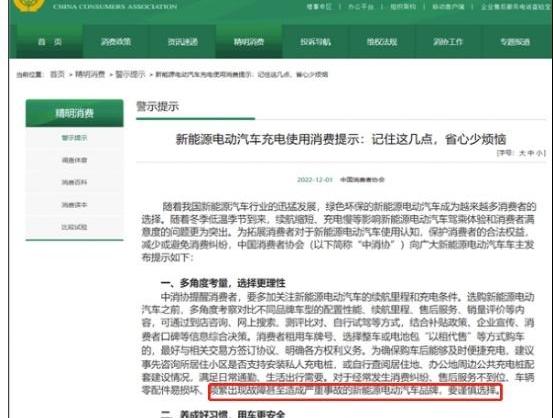The image size is (553, 418).
Task: Set font size to 大 (large)
Action: point(522,153)
